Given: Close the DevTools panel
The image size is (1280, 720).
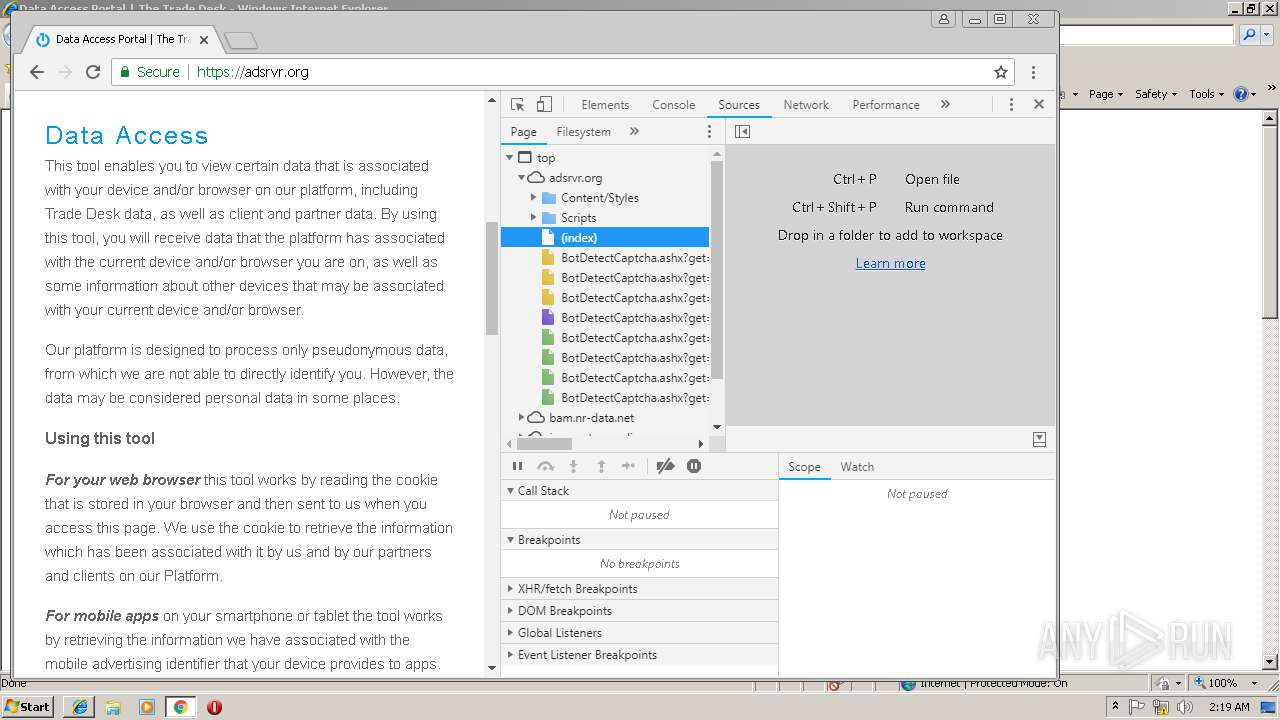Looking at the screenshot, I should (x=1039, y=104).
